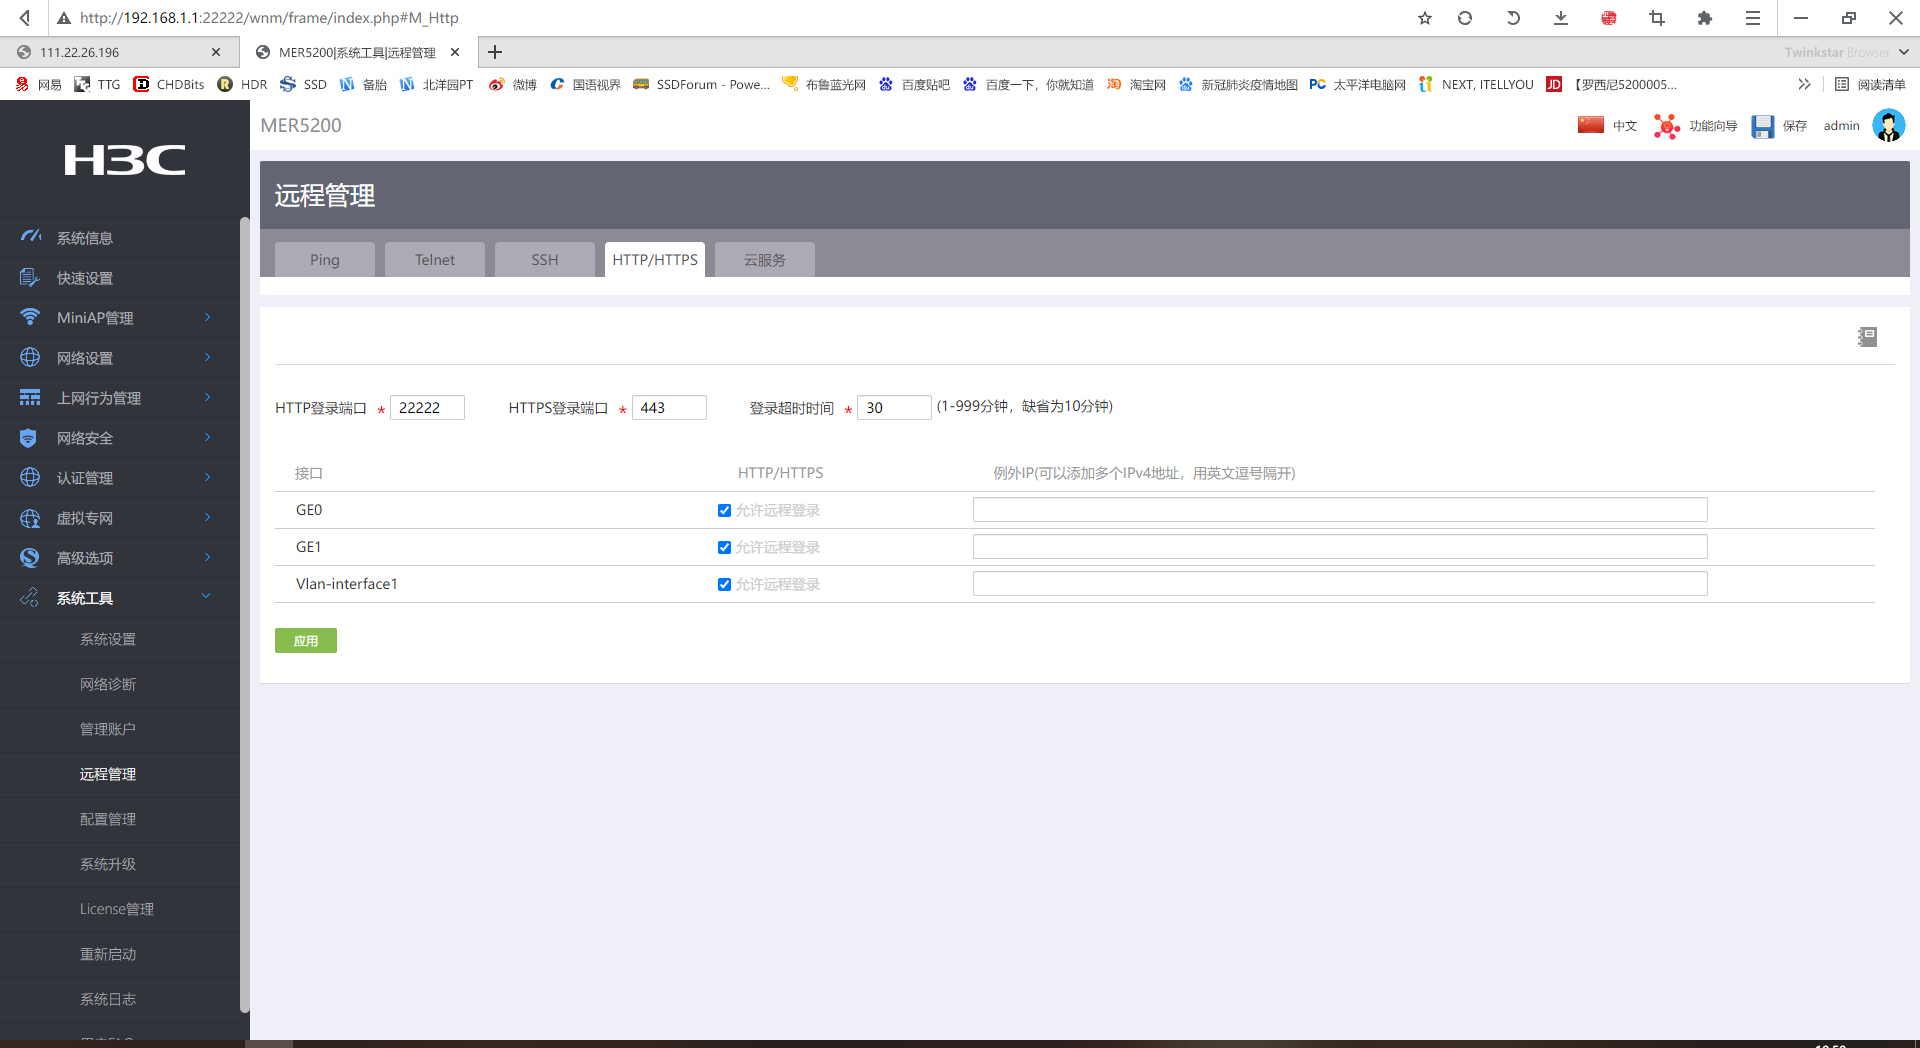Click the Network Settings globe icon

click(x=30, y=357)
